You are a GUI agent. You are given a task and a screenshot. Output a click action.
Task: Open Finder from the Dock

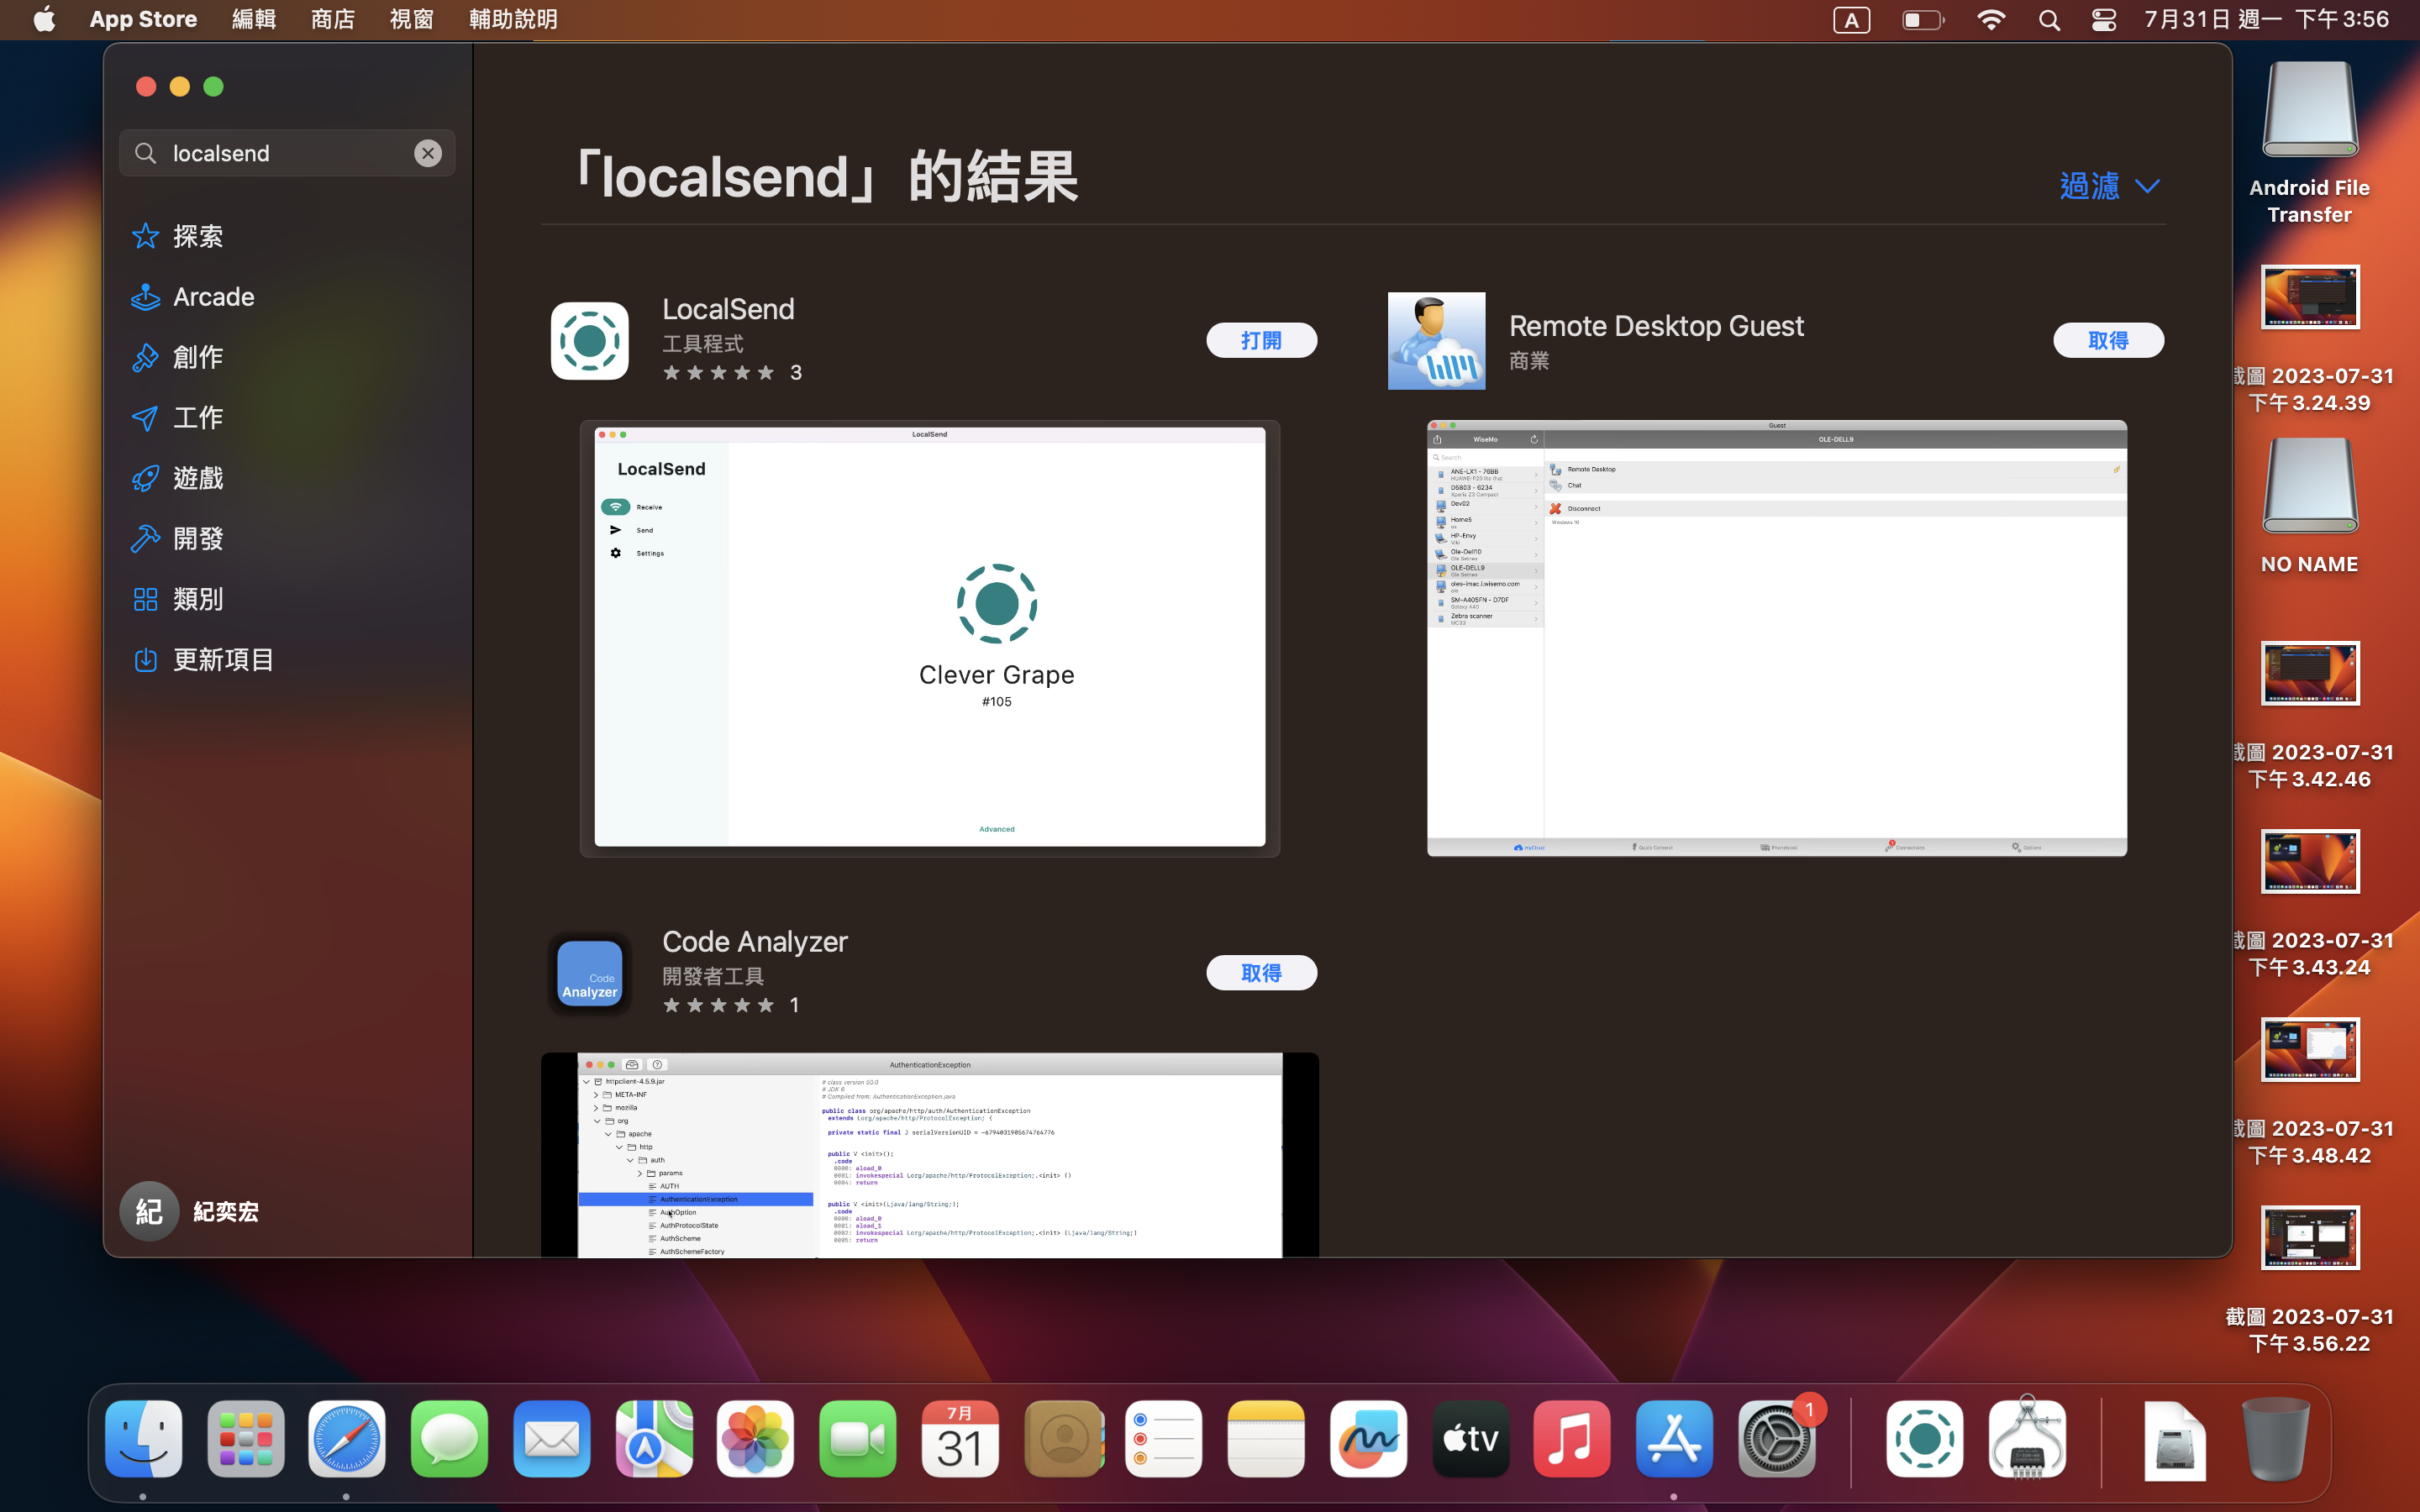click(x=143, y=1439)
